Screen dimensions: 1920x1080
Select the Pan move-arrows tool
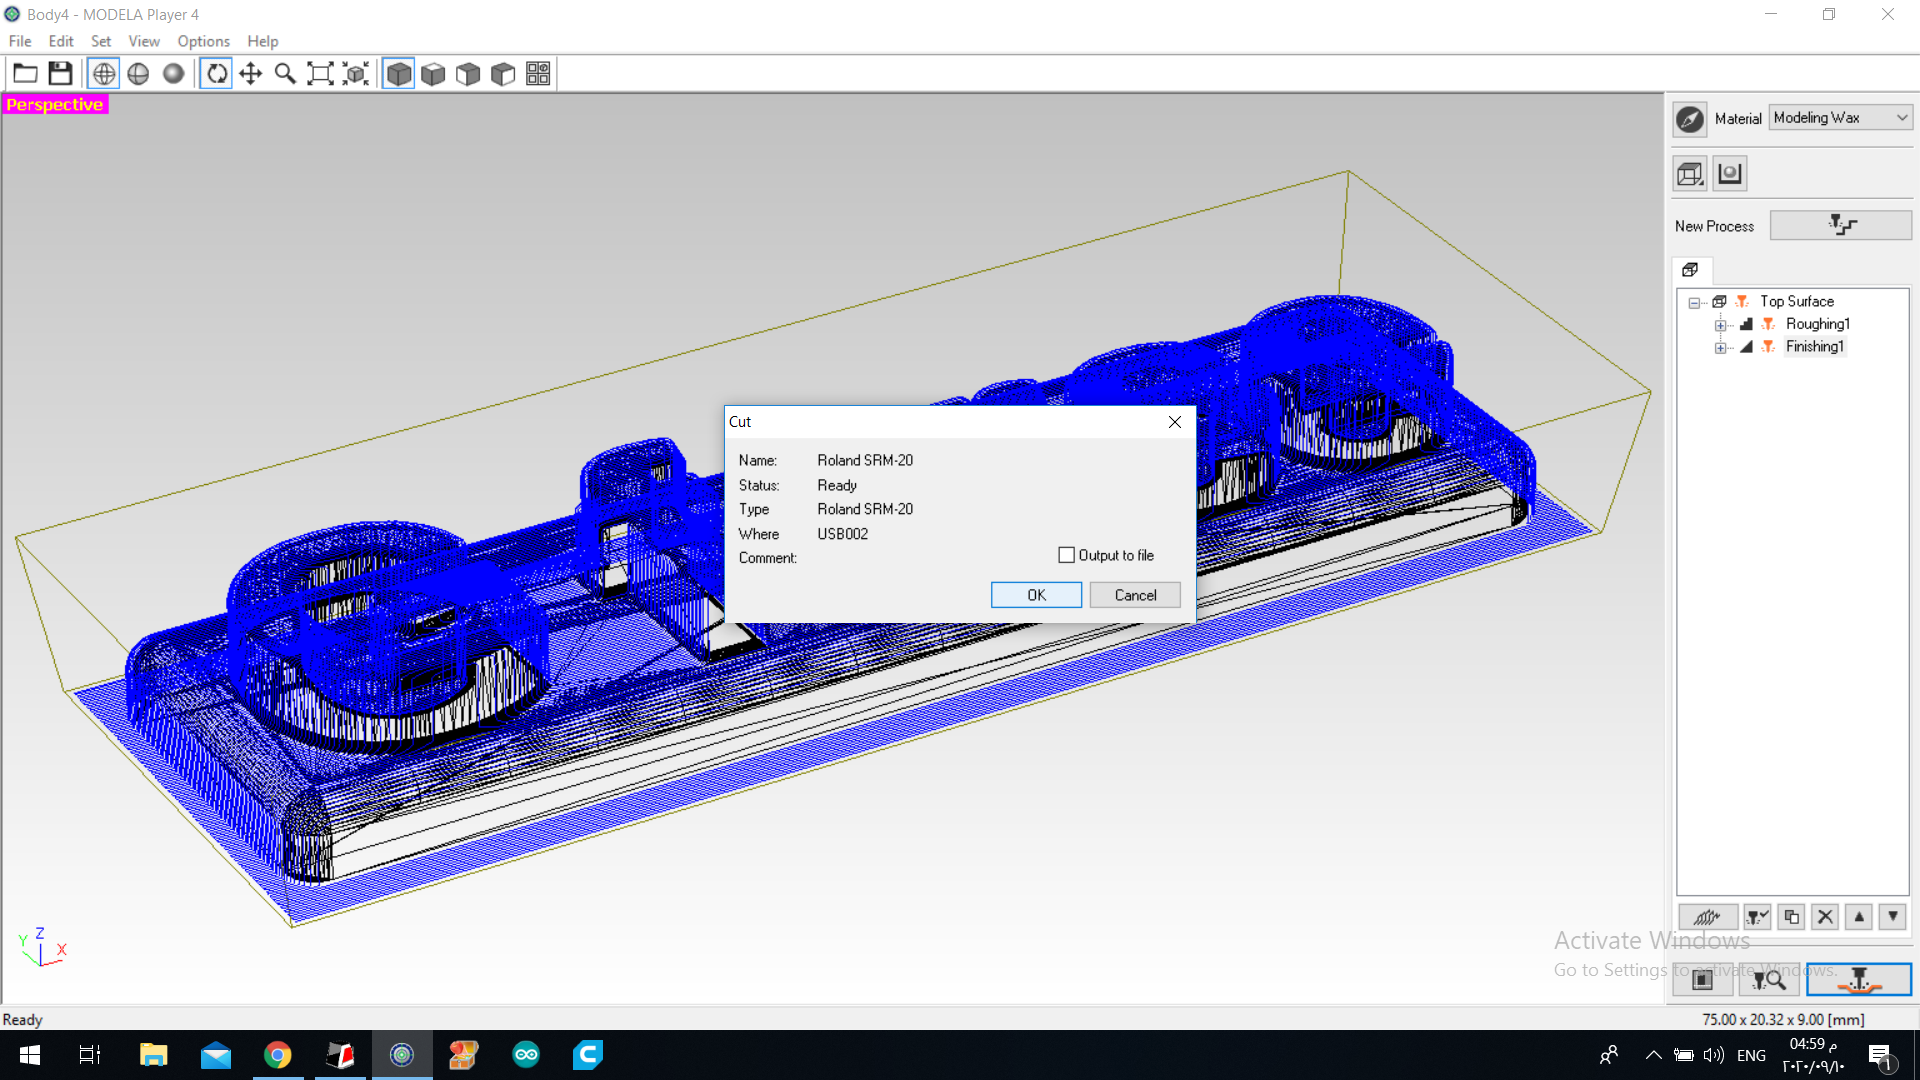(251, 73)
